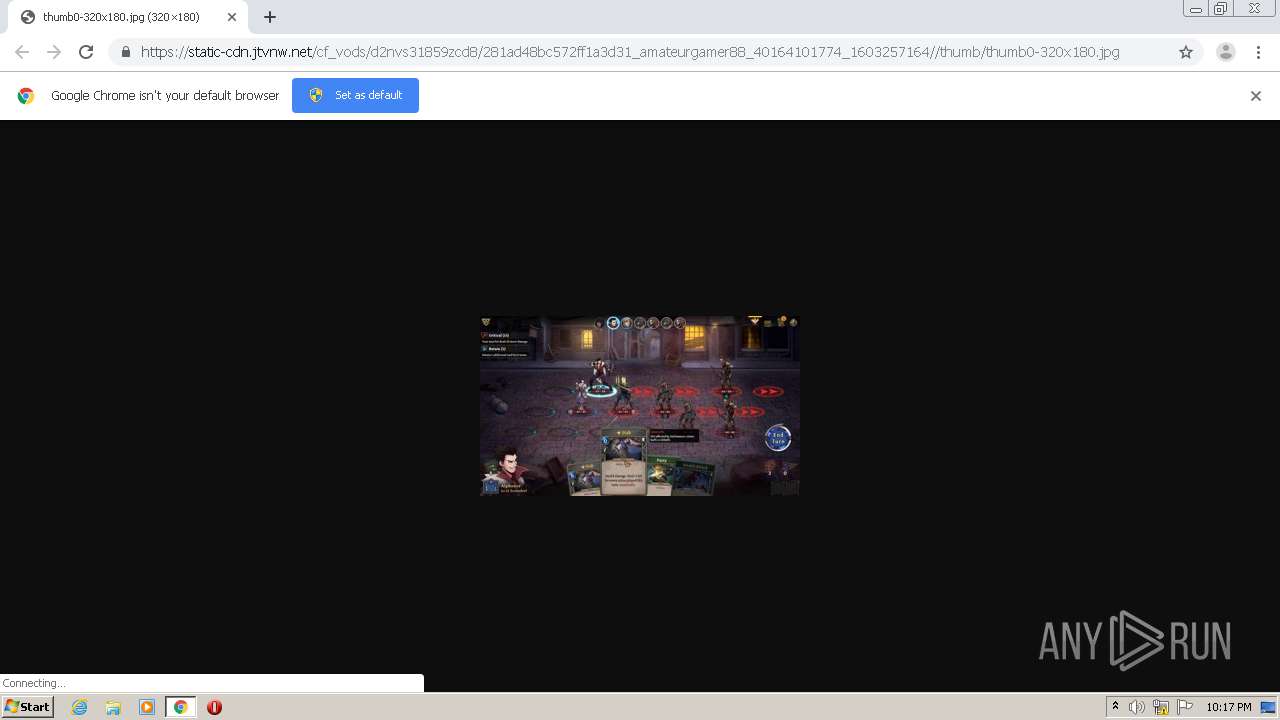Viewport: 1280px width, 720px height.
Task: Click the Chrome logo in notification bar
Action: coord(26,96)
